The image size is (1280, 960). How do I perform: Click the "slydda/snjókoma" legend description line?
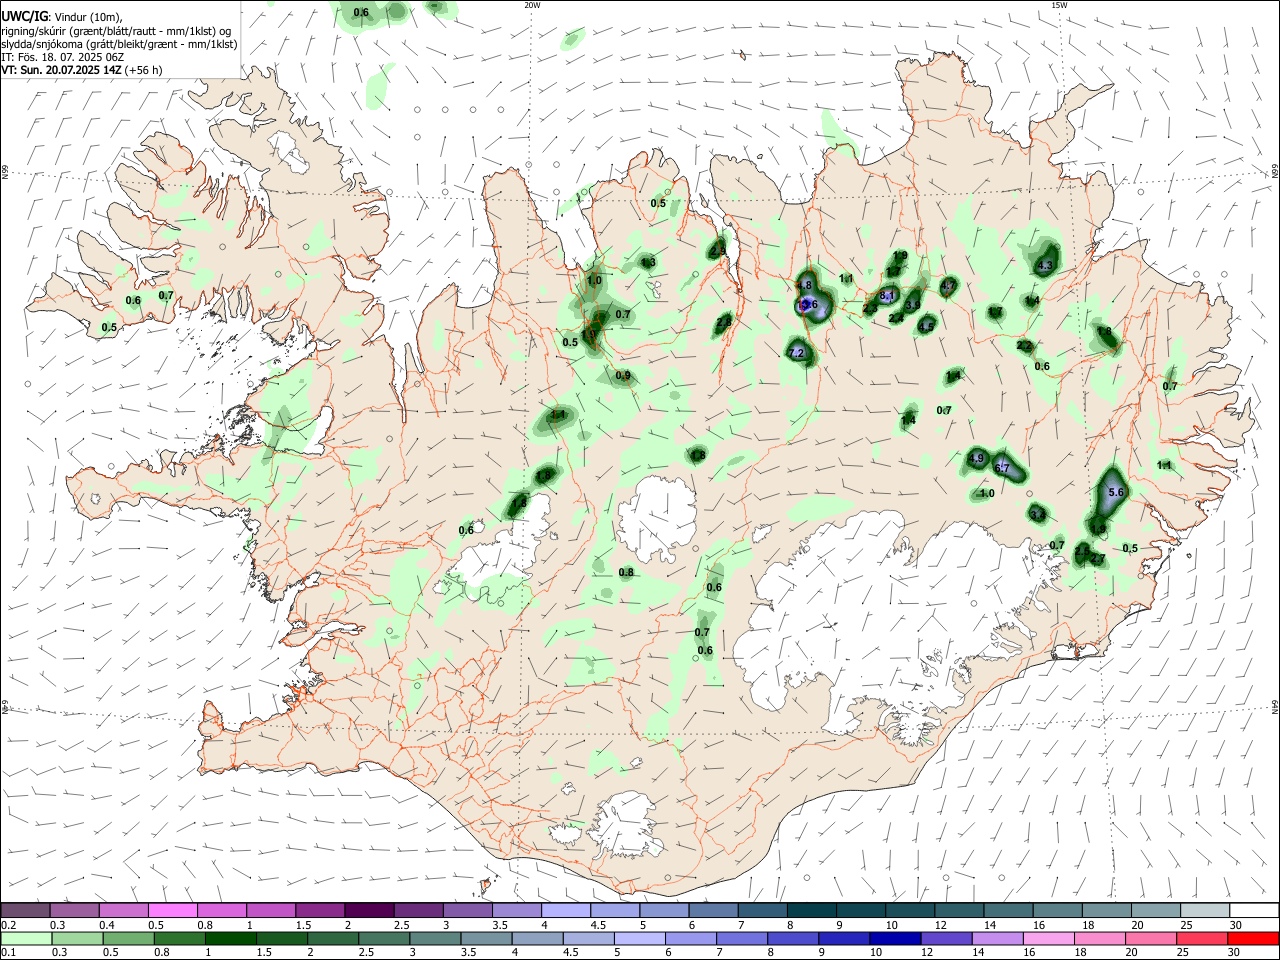120,44
